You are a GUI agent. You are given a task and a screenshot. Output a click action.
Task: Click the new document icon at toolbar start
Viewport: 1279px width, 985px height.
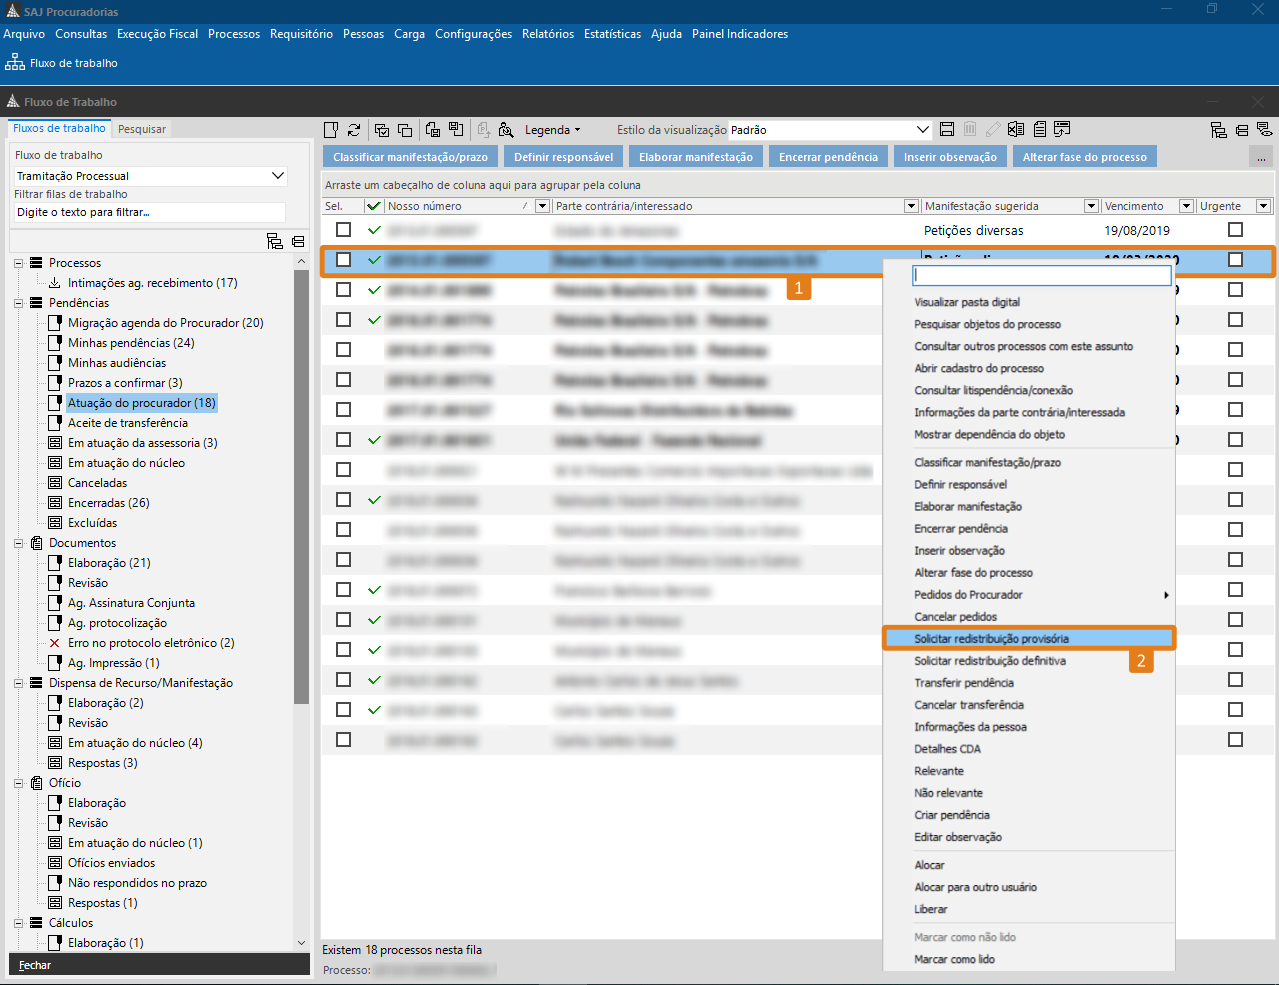[331, 130]
